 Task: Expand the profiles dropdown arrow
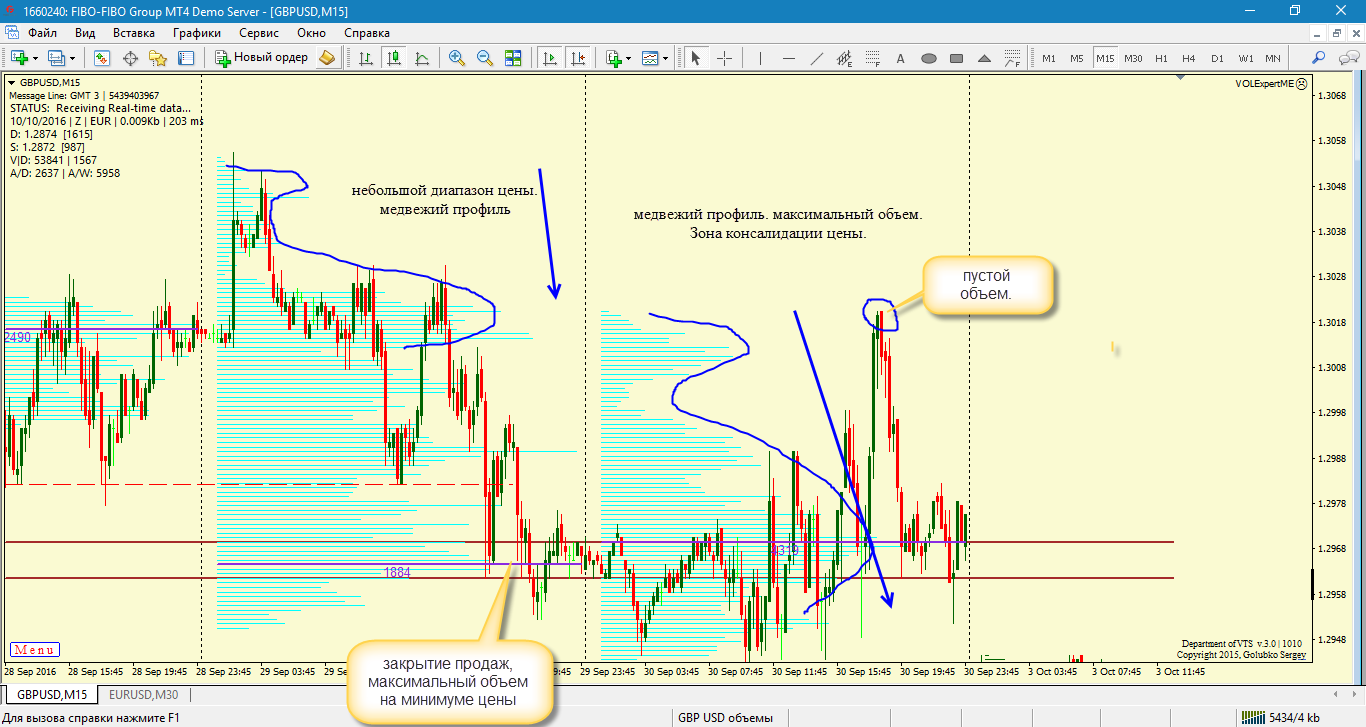[x=72, y=58]
